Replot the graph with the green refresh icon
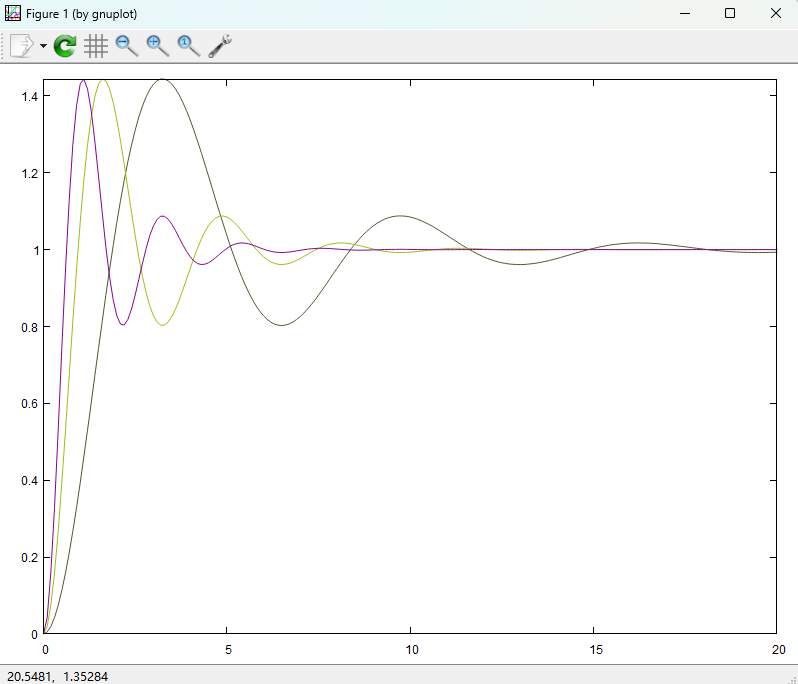Image resolution: width=798 pixels, height=684 pixels. point(65,45)
